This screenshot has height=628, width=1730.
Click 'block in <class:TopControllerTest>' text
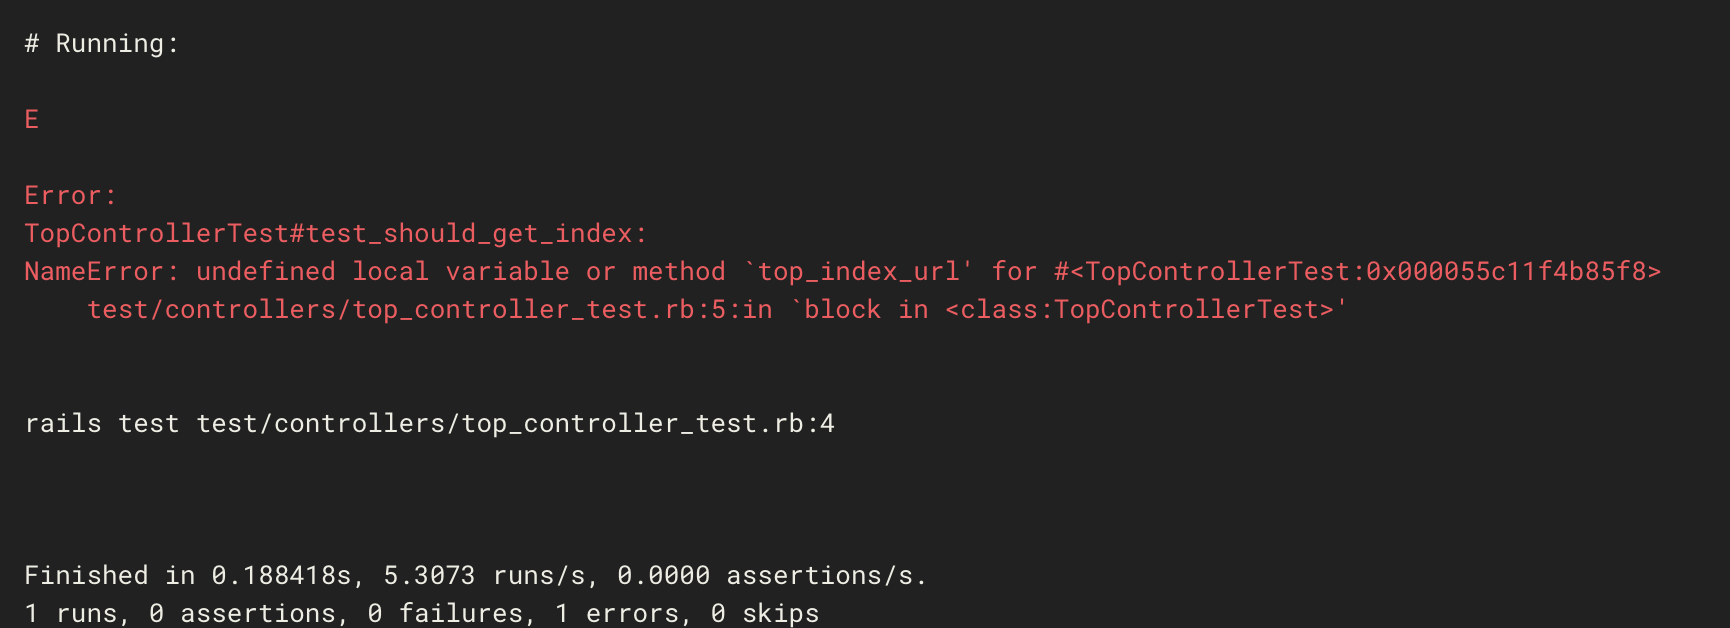click(x=1075, y=310)
